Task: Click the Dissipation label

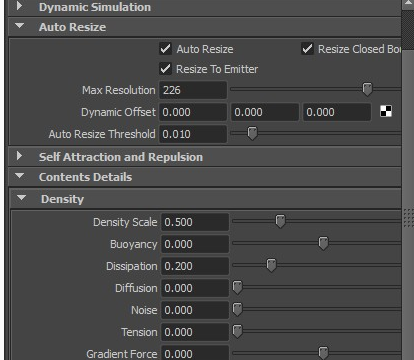Action: 132,266
